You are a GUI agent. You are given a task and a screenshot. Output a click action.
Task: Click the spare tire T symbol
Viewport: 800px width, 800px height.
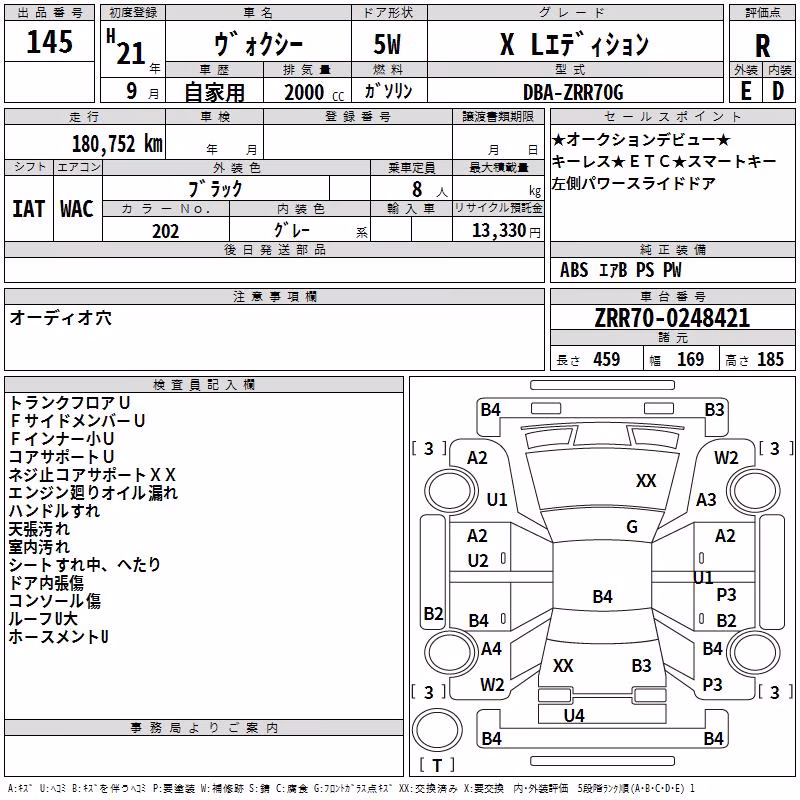437,765
